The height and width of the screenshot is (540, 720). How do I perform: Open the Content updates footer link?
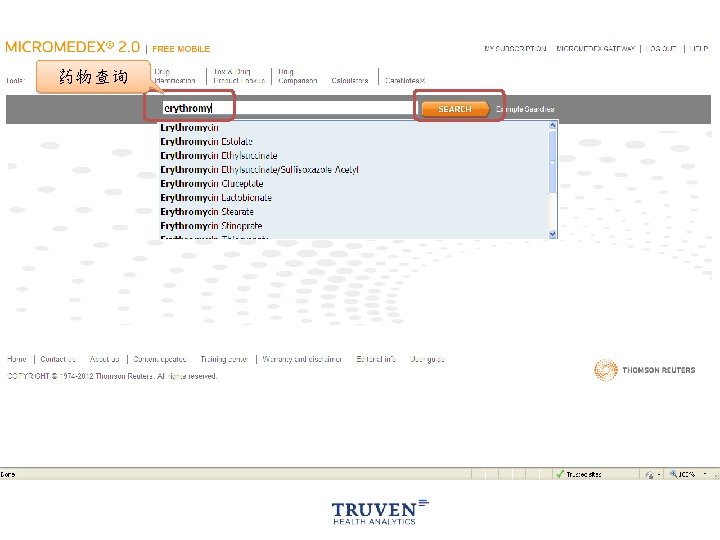(x=160, y=359)
